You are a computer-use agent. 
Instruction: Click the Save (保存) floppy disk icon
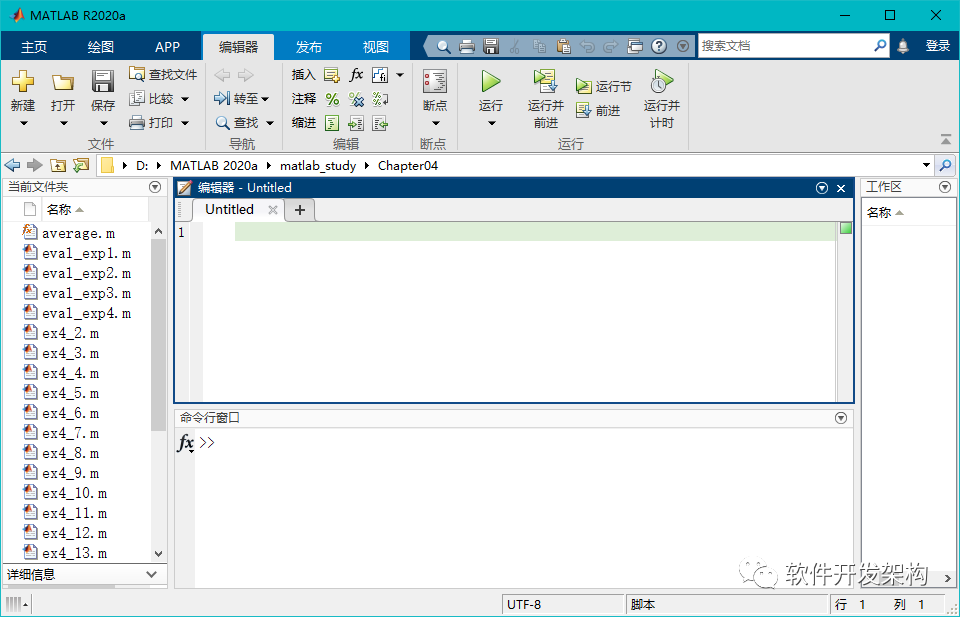[x=102, y=81]
